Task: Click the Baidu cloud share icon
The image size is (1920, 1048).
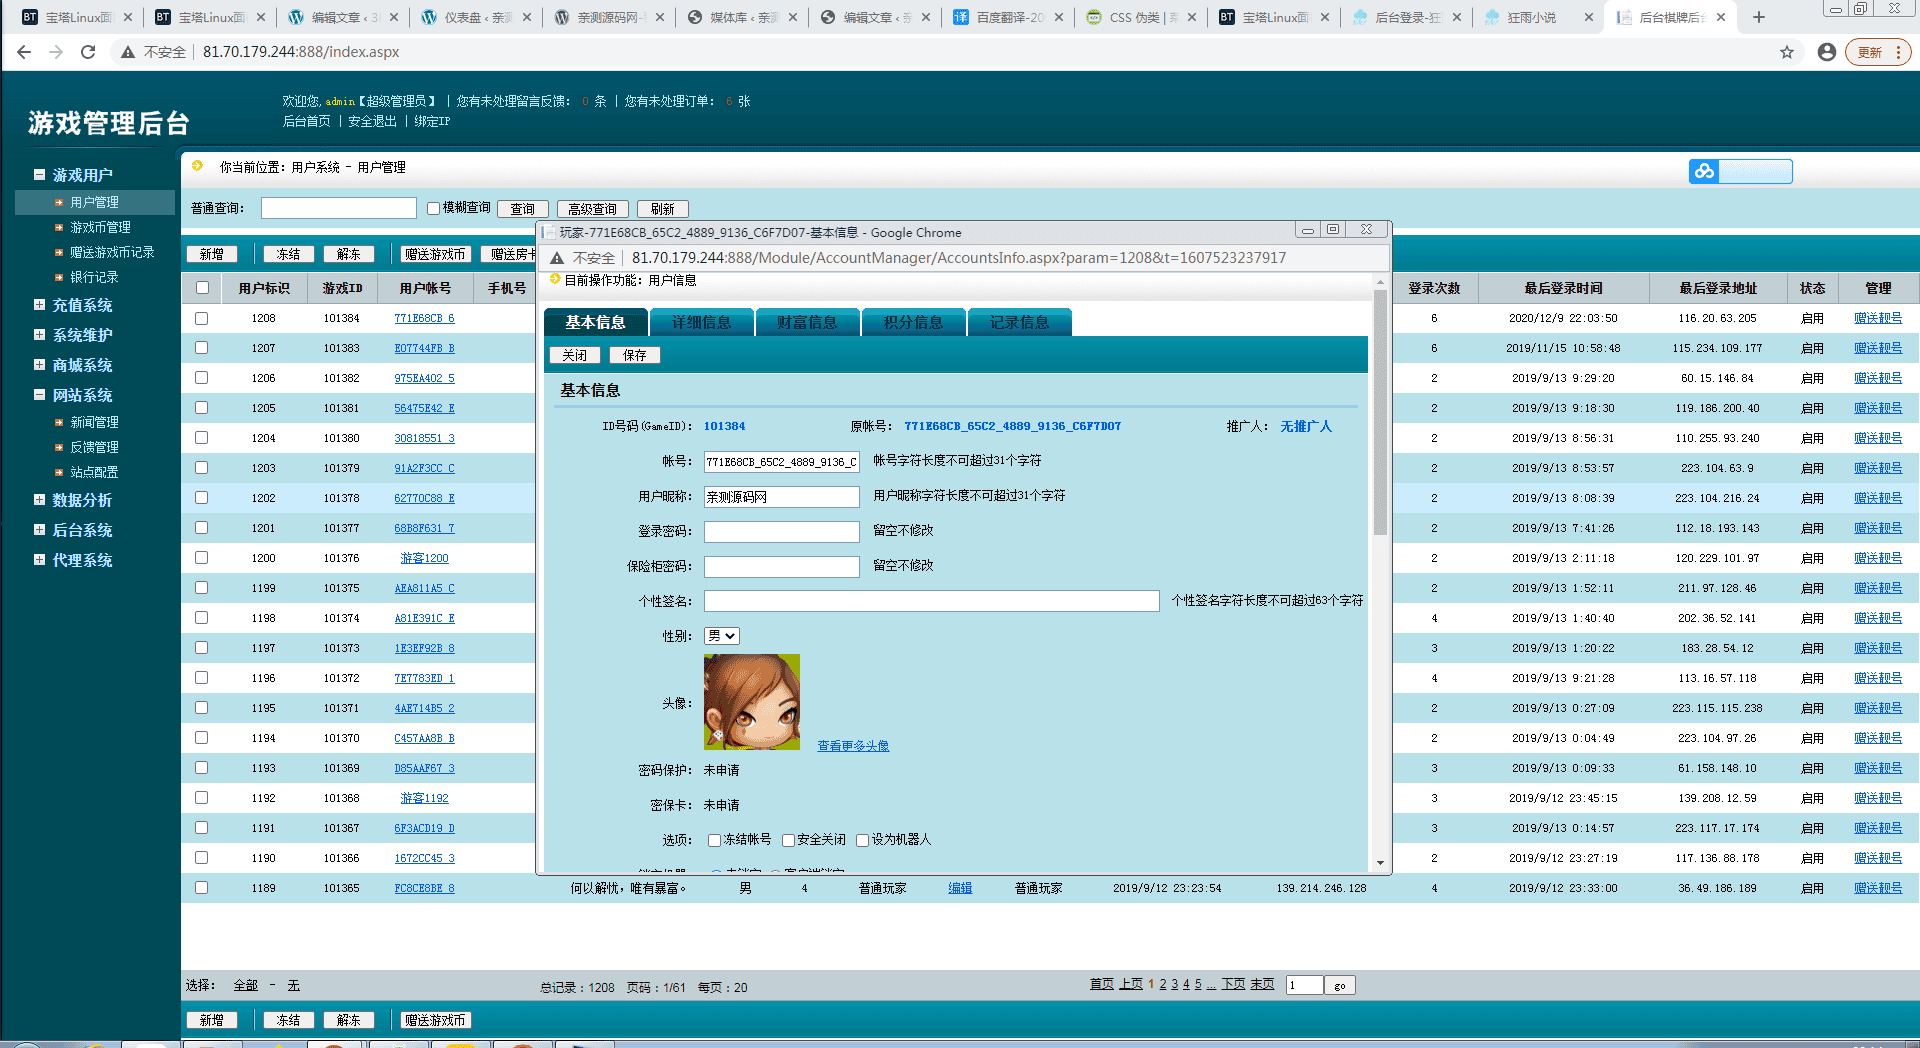Action: click(x=1704, y=171)
